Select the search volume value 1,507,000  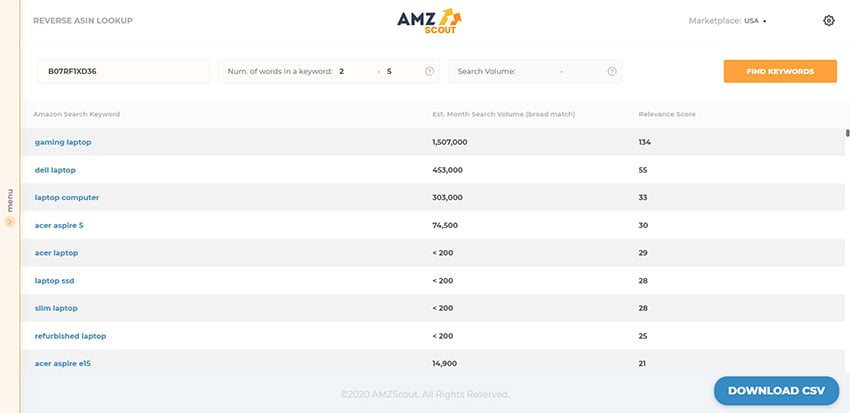[x=449, y=142]
